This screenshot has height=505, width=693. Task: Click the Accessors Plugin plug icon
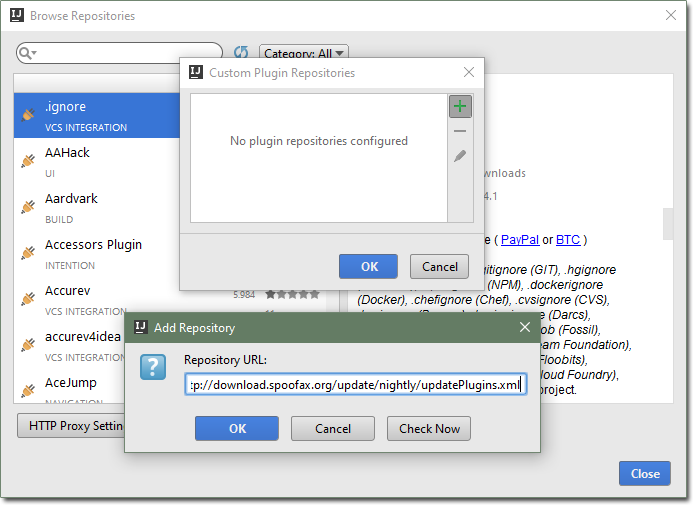28,253
